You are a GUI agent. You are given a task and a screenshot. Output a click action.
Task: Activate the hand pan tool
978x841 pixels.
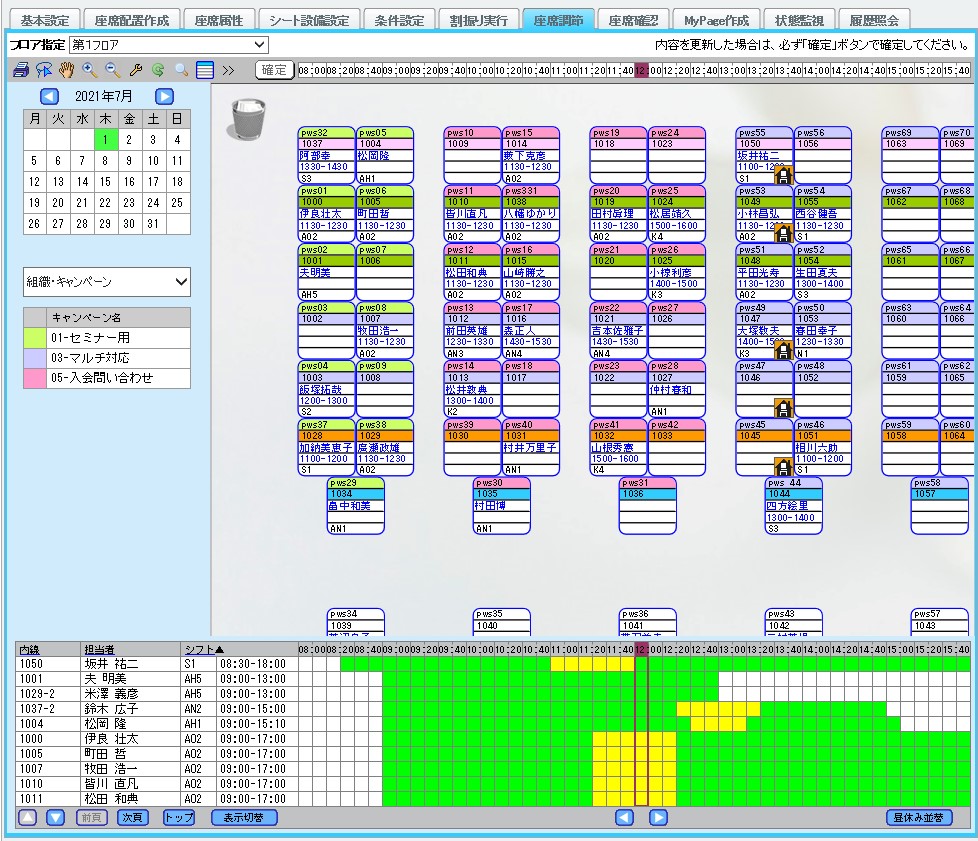pyautogui.click(x=66, y=70)
